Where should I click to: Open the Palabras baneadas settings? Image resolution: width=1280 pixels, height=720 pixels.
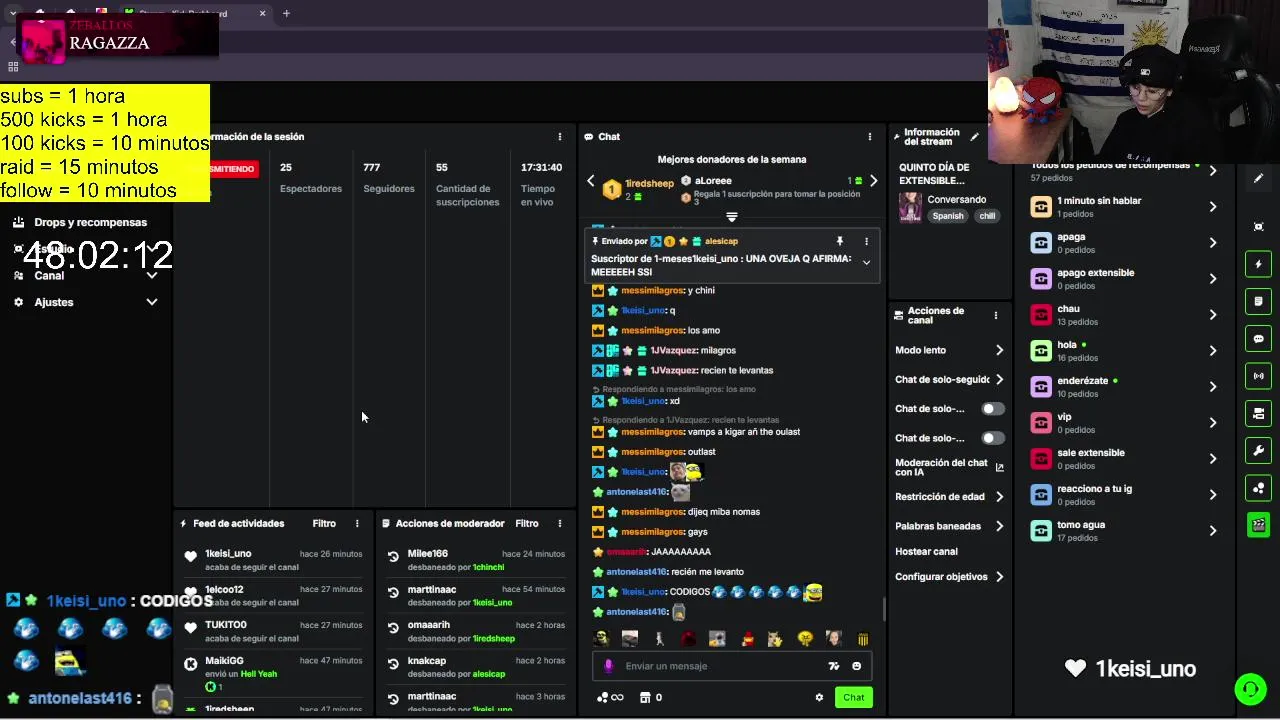[949, 526]
